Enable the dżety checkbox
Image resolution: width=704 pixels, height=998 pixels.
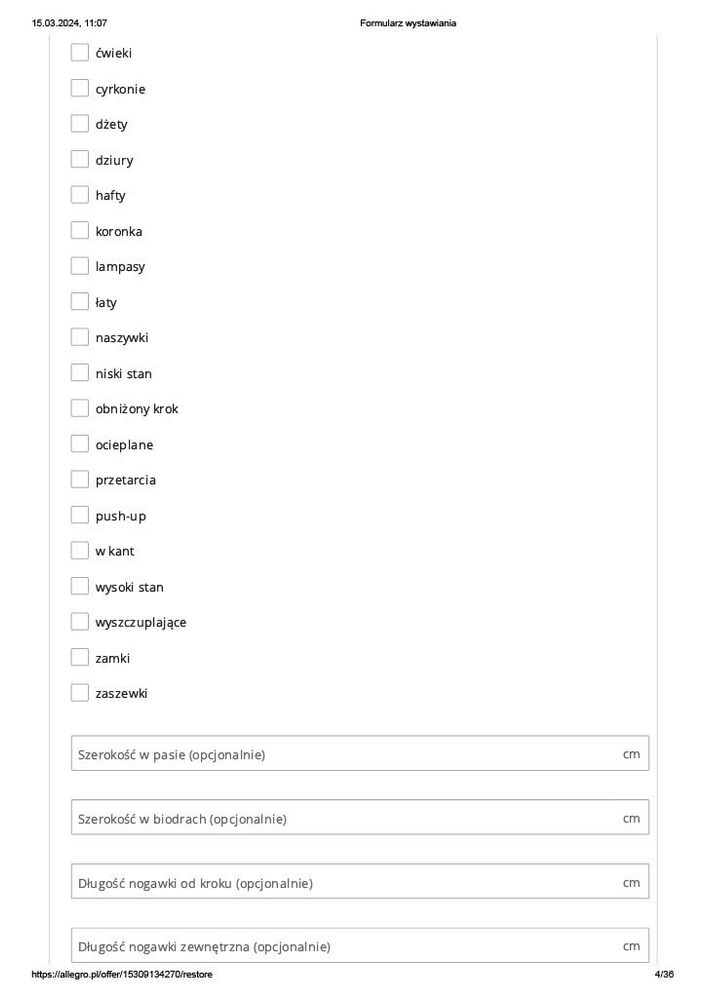[x=80, y=124]
